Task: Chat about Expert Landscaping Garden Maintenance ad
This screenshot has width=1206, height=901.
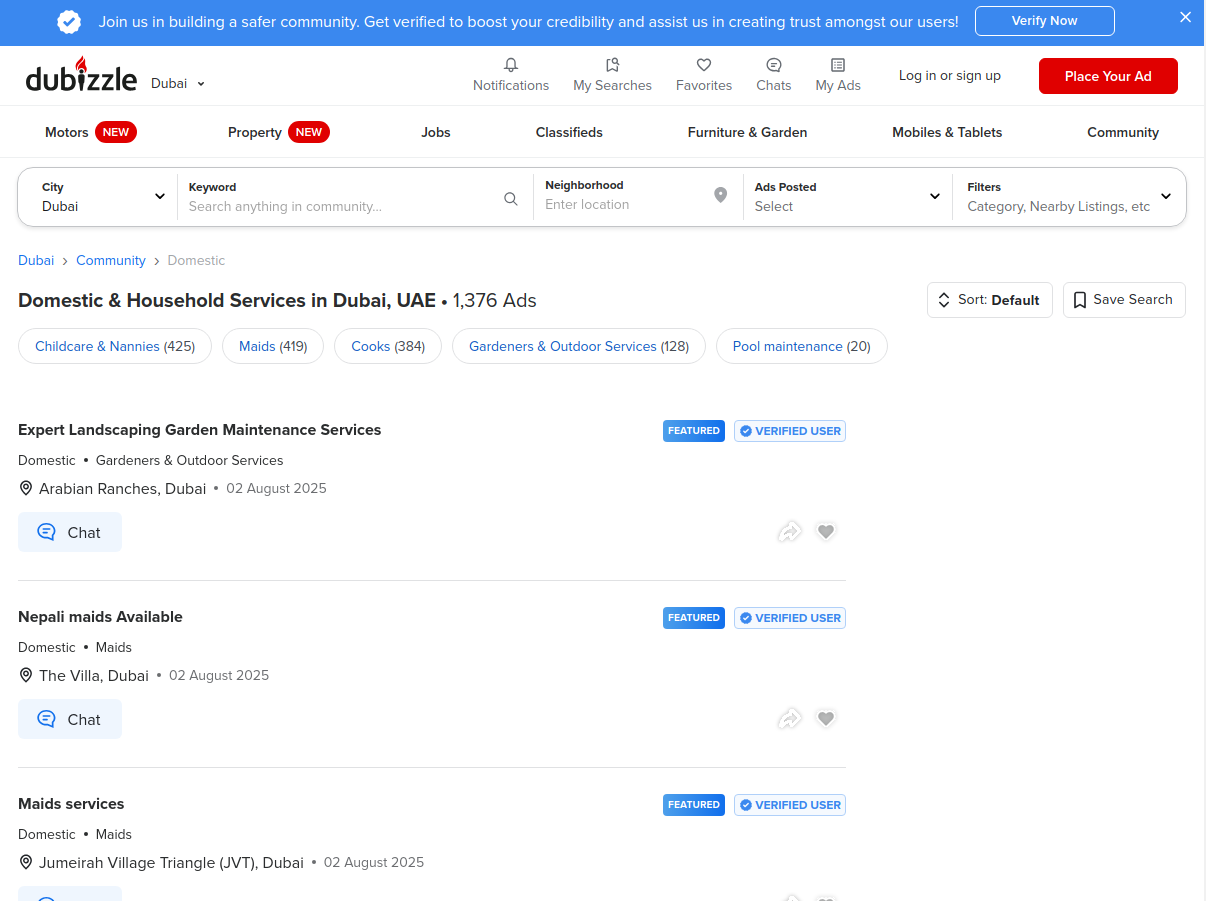Action: 70,532
